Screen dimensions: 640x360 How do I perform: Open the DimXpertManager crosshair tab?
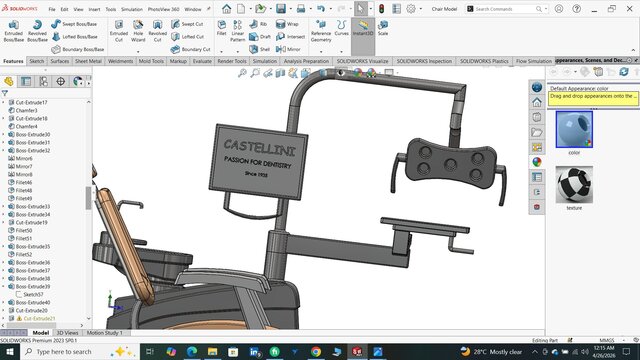point(60,82)
